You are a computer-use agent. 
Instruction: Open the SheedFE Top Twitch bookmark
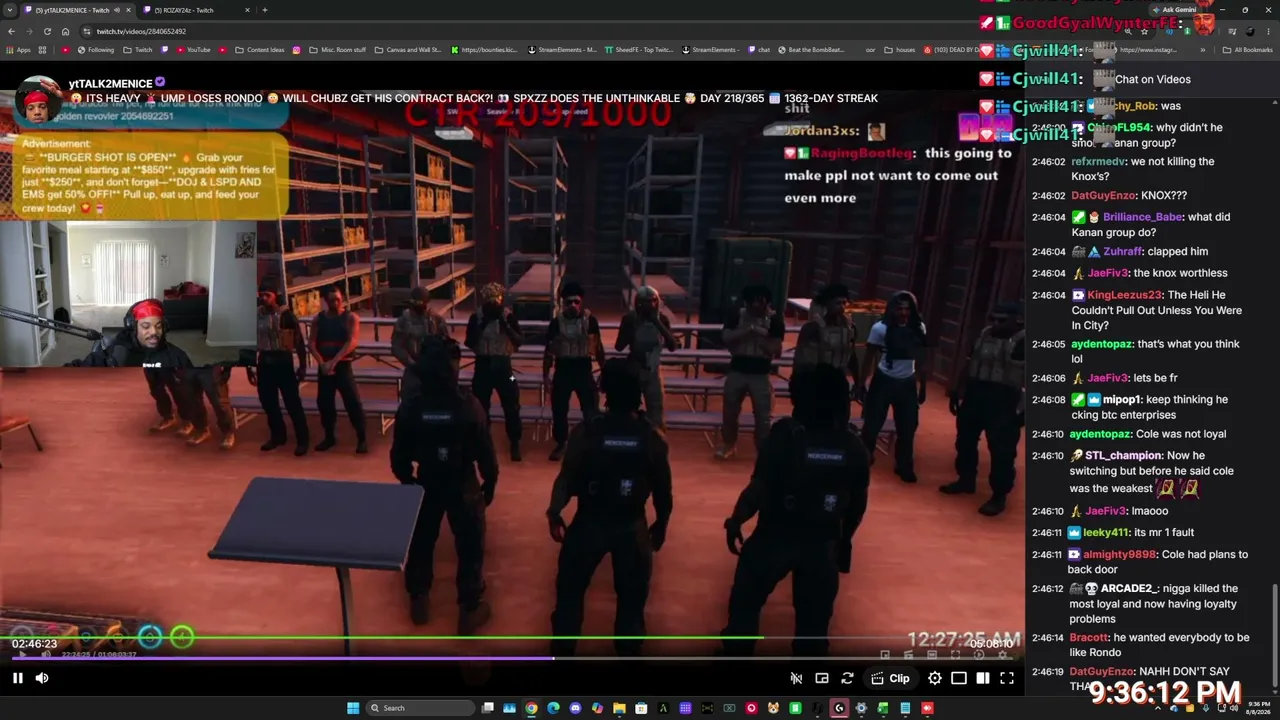[x=638, y=50]
